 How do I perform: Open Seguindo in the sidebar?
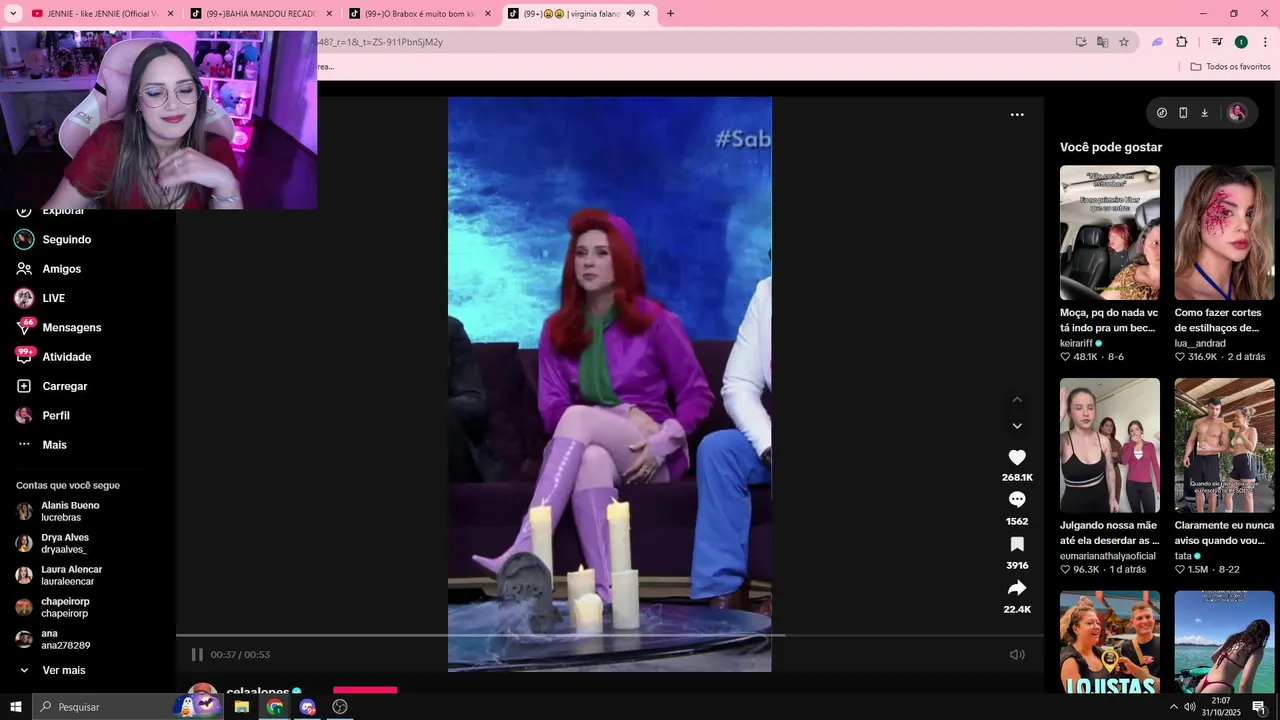tap(66, 239)
